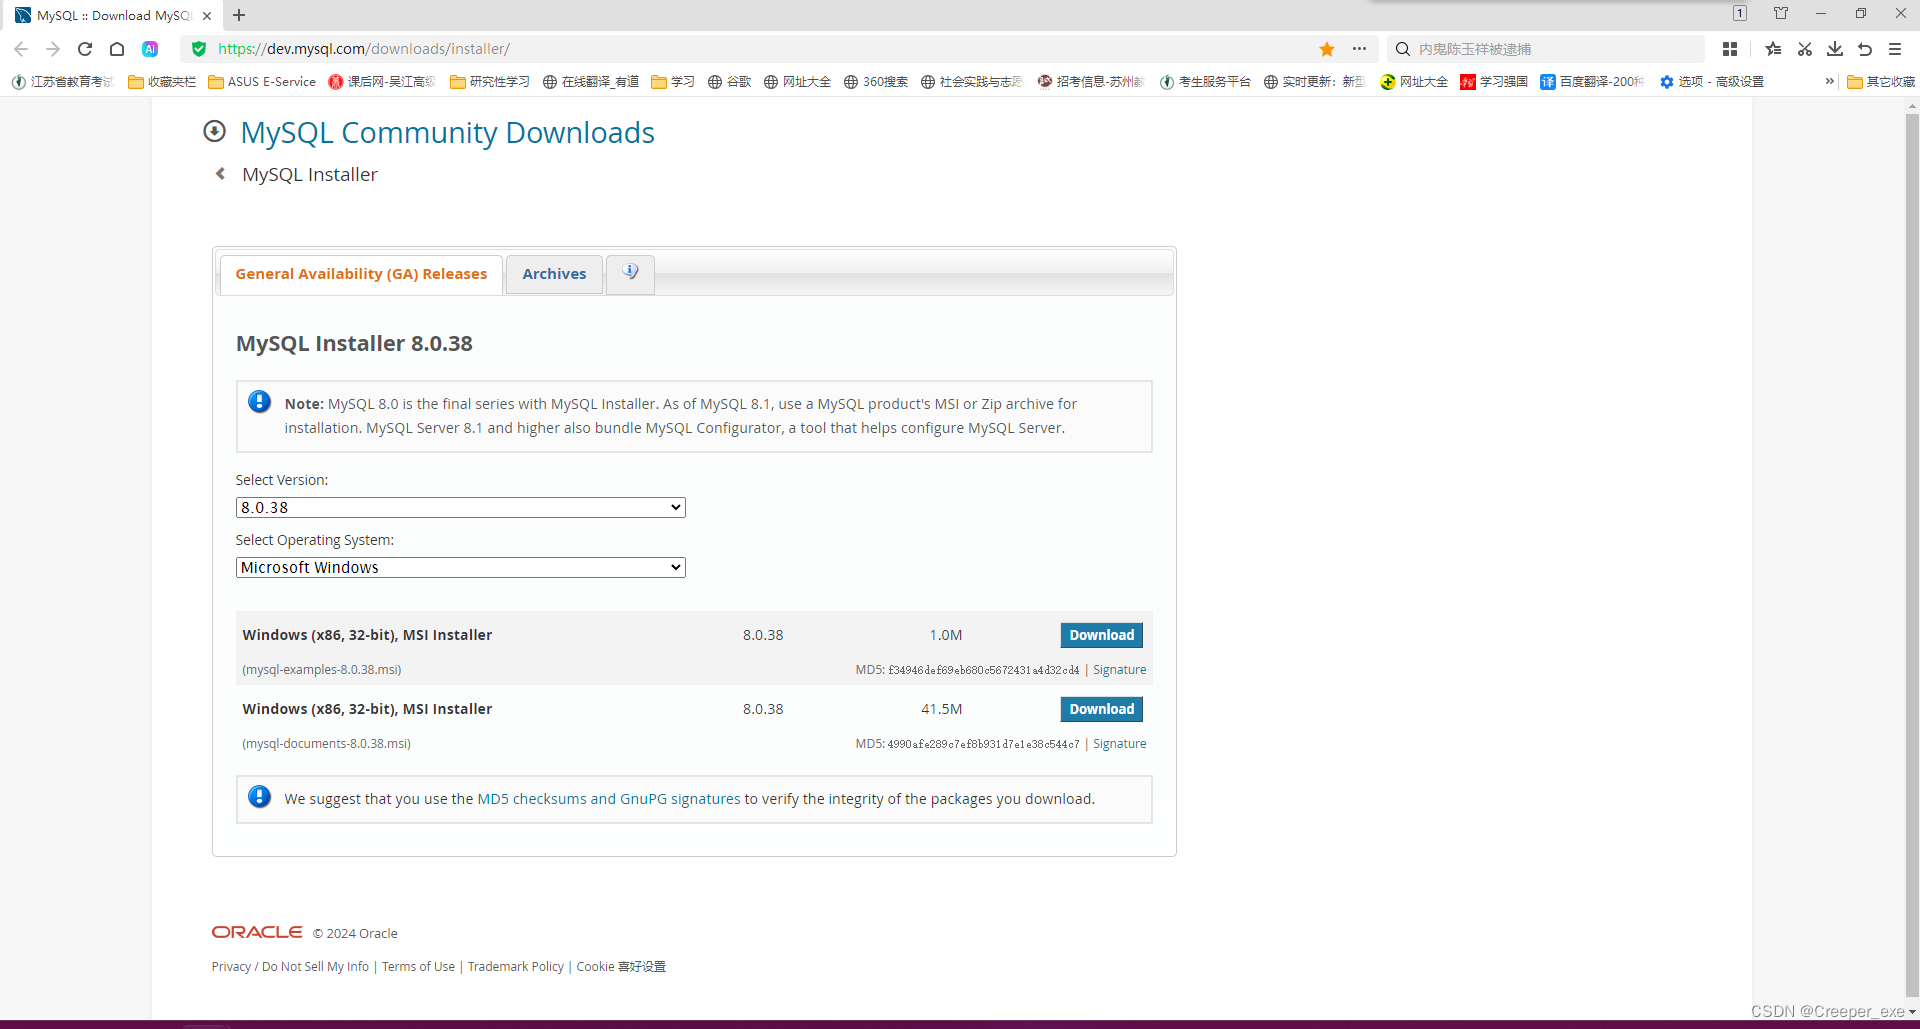Open the 研究性学习 bookmark folder

490,82
